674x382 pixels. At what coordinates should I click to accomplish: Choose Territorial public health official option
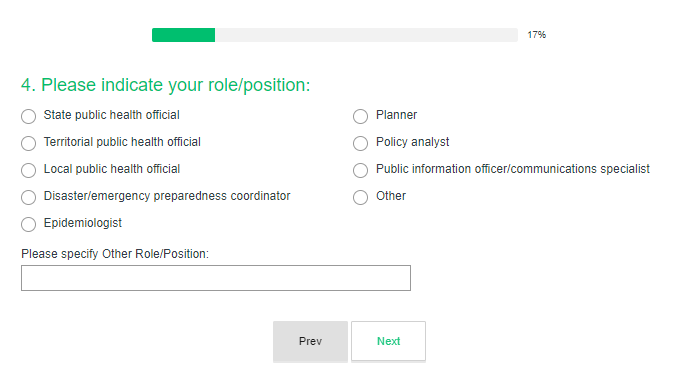point(28,143)
